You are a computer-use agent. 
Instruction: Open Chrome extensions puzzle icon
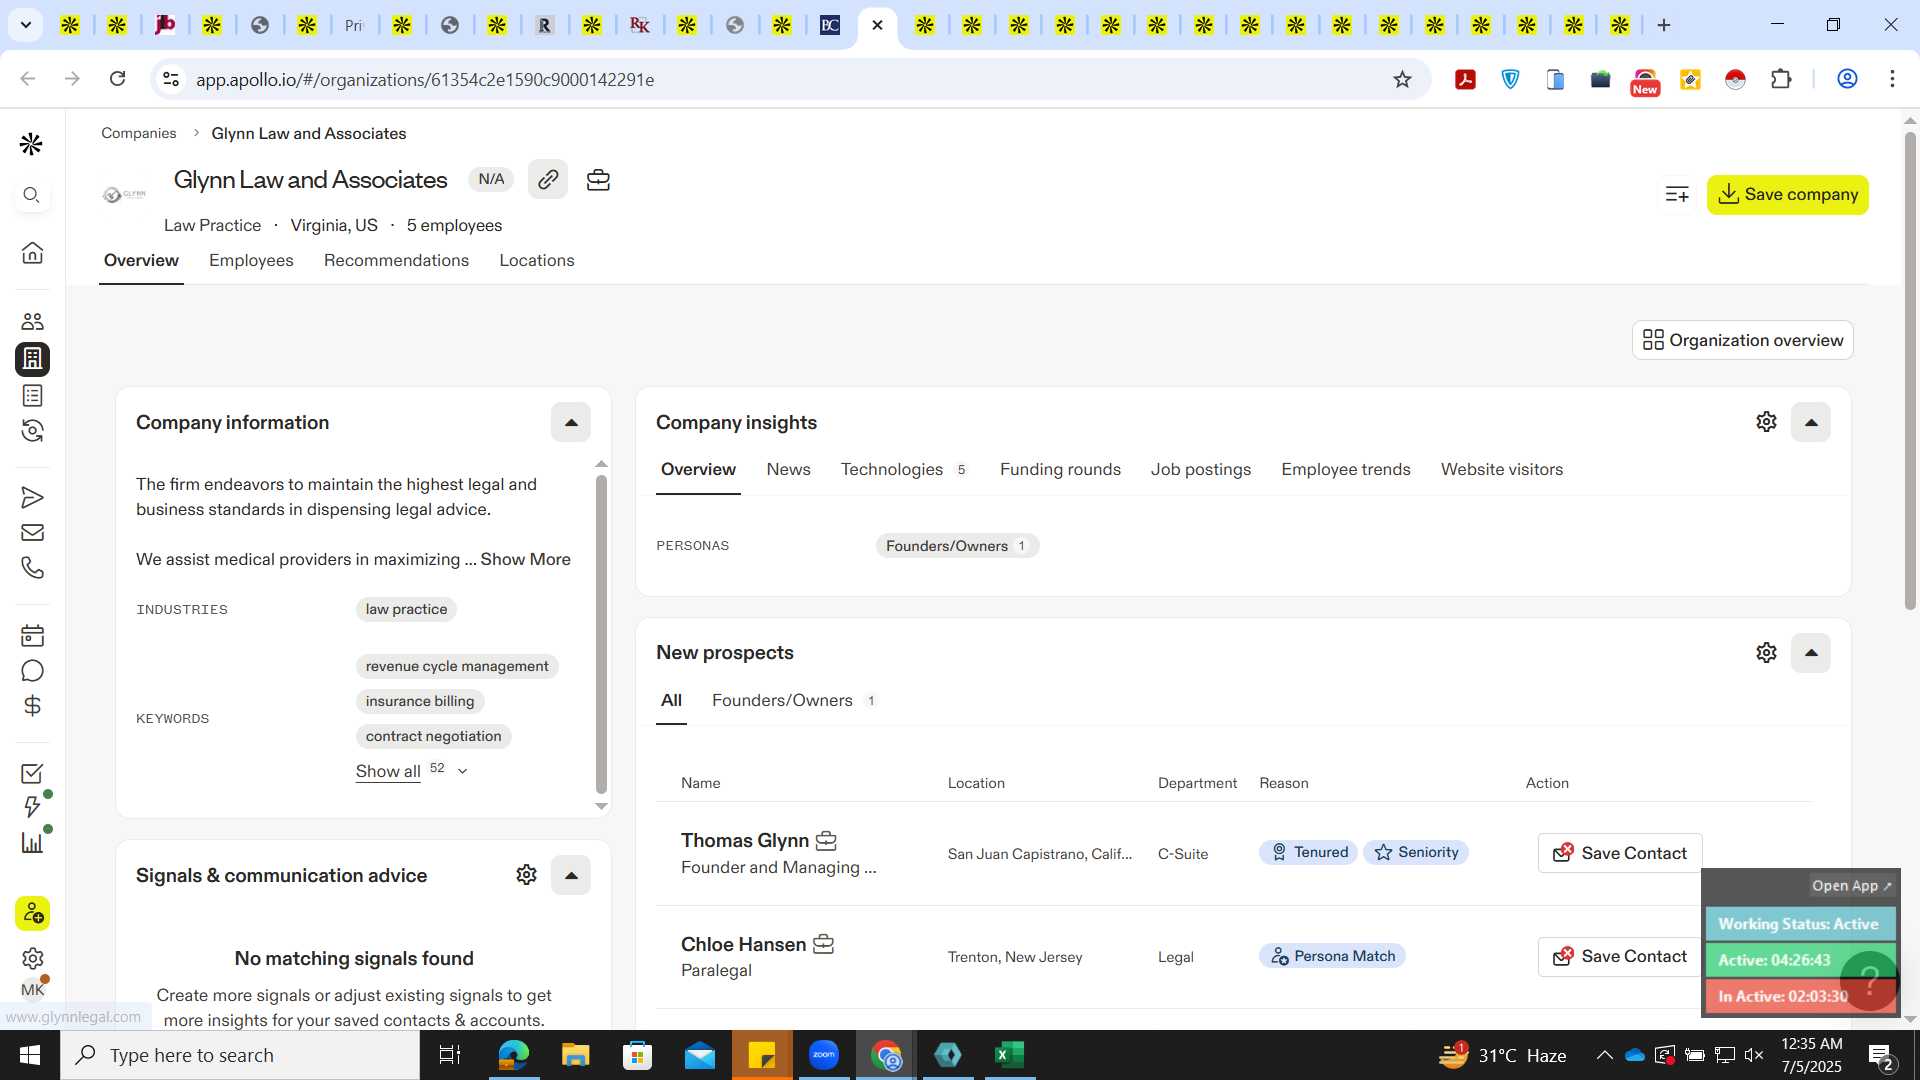click(x=1781, y=79)
